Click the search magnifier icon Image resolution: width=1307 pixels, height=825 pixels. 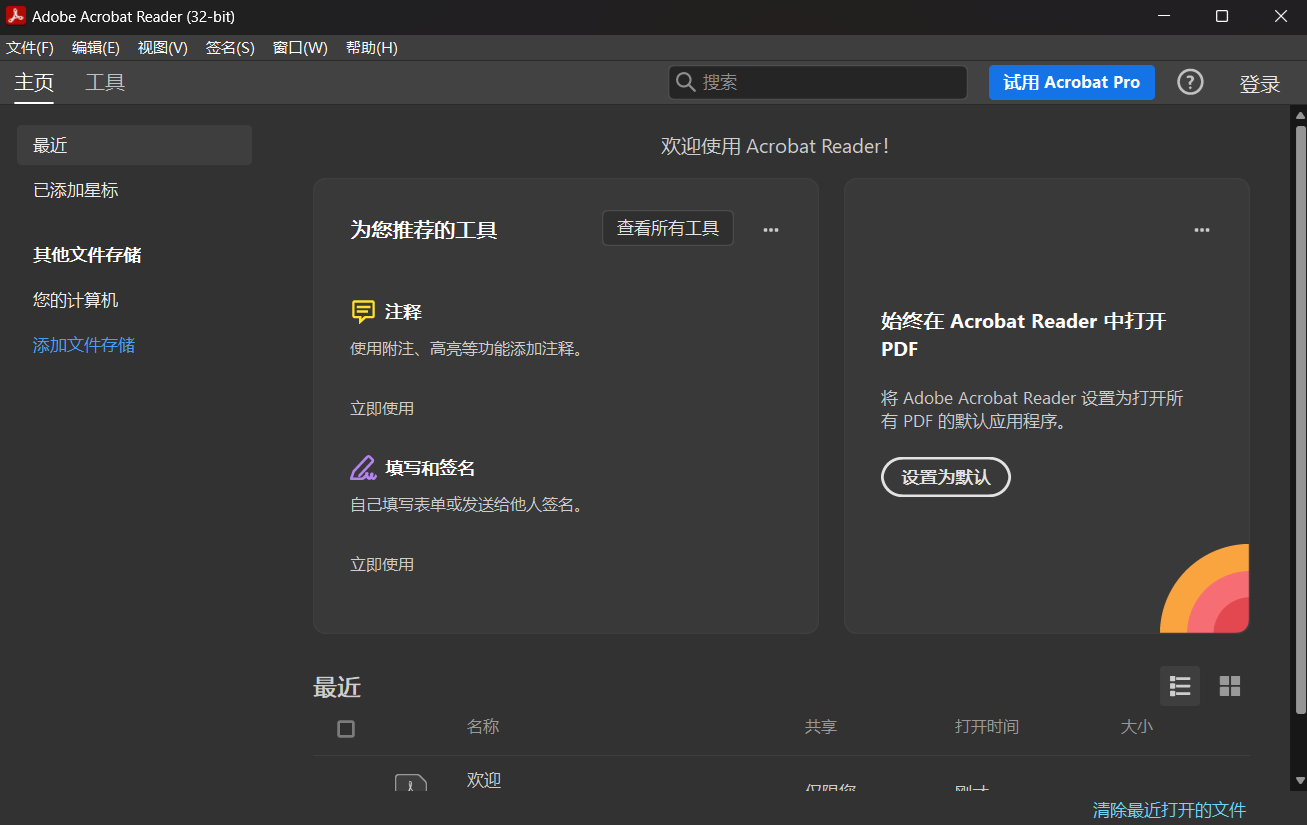pos(686,83)
